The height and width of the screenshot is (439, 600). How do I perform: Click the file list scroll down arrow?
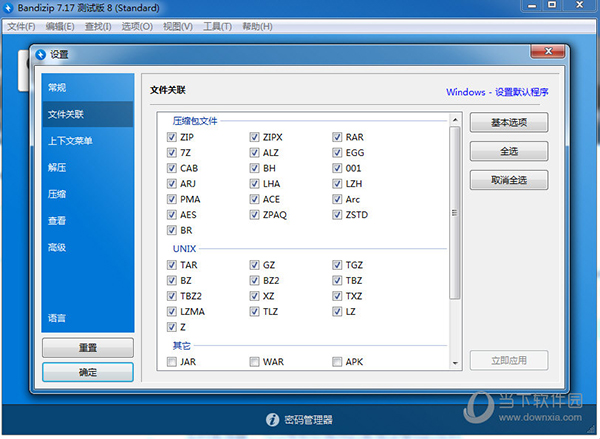pyautogui.click(x=455, y=363)
